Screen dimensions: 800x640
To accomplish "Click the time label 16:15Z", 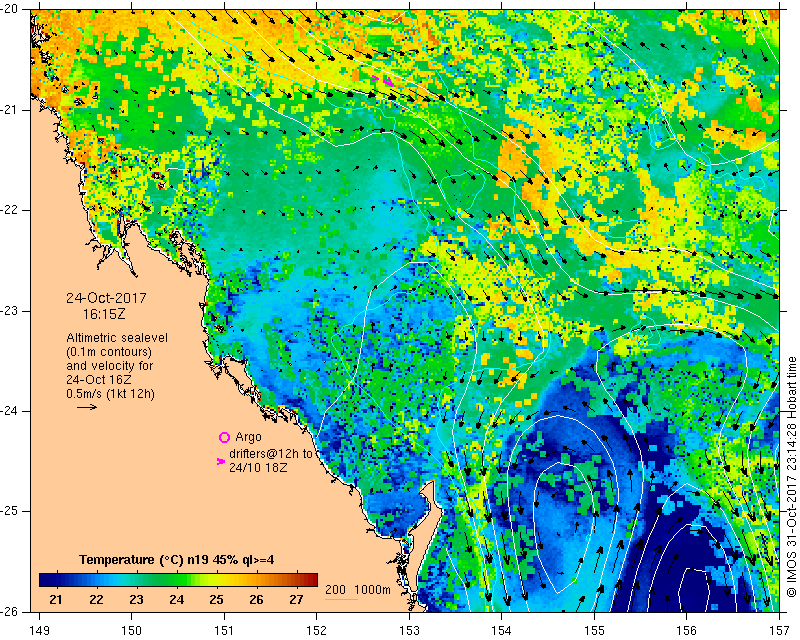I will coord(104,314).
